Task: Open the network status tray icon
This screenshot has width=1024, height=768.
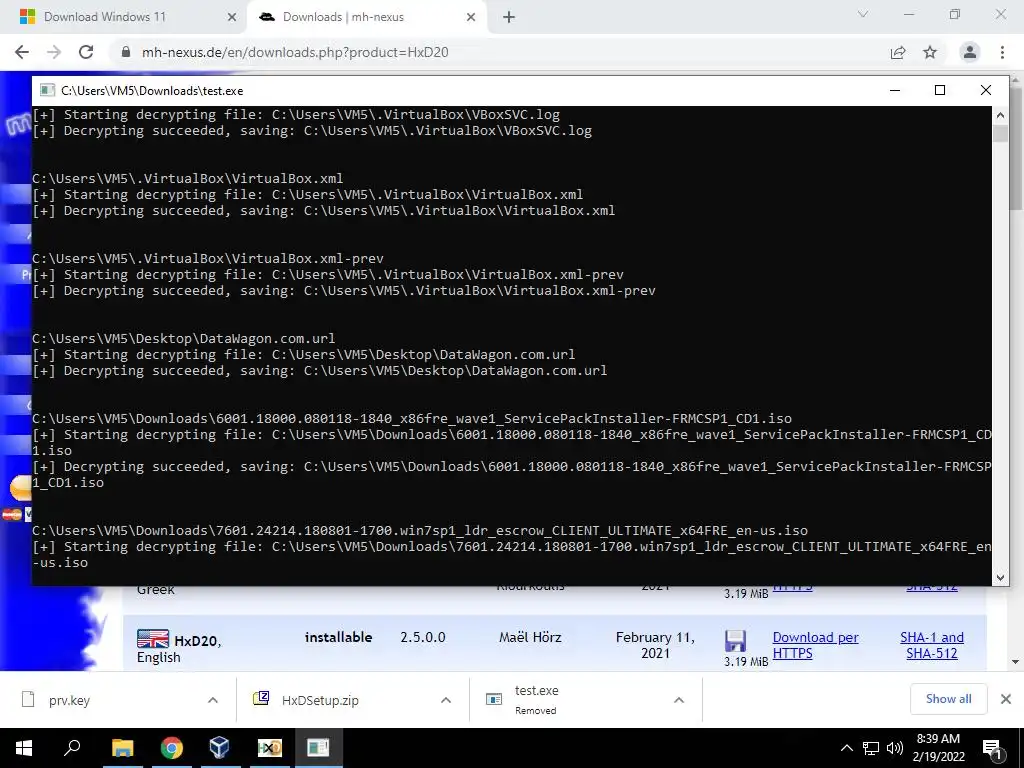Action: pos(871,748)
